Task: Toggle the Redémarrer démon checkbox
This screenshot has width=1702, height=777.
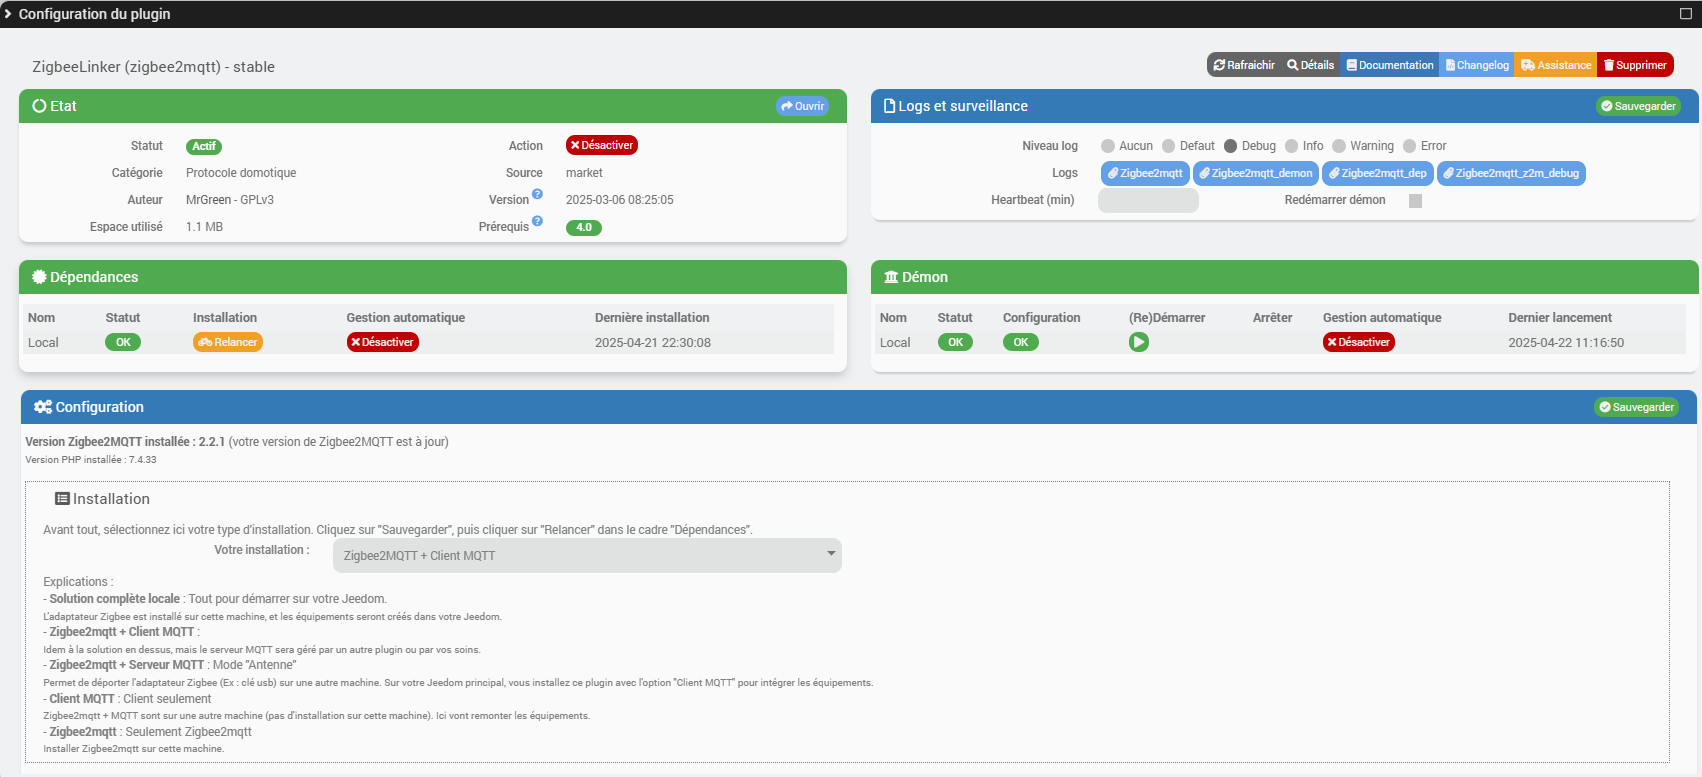Action: tap(1415, 201)
